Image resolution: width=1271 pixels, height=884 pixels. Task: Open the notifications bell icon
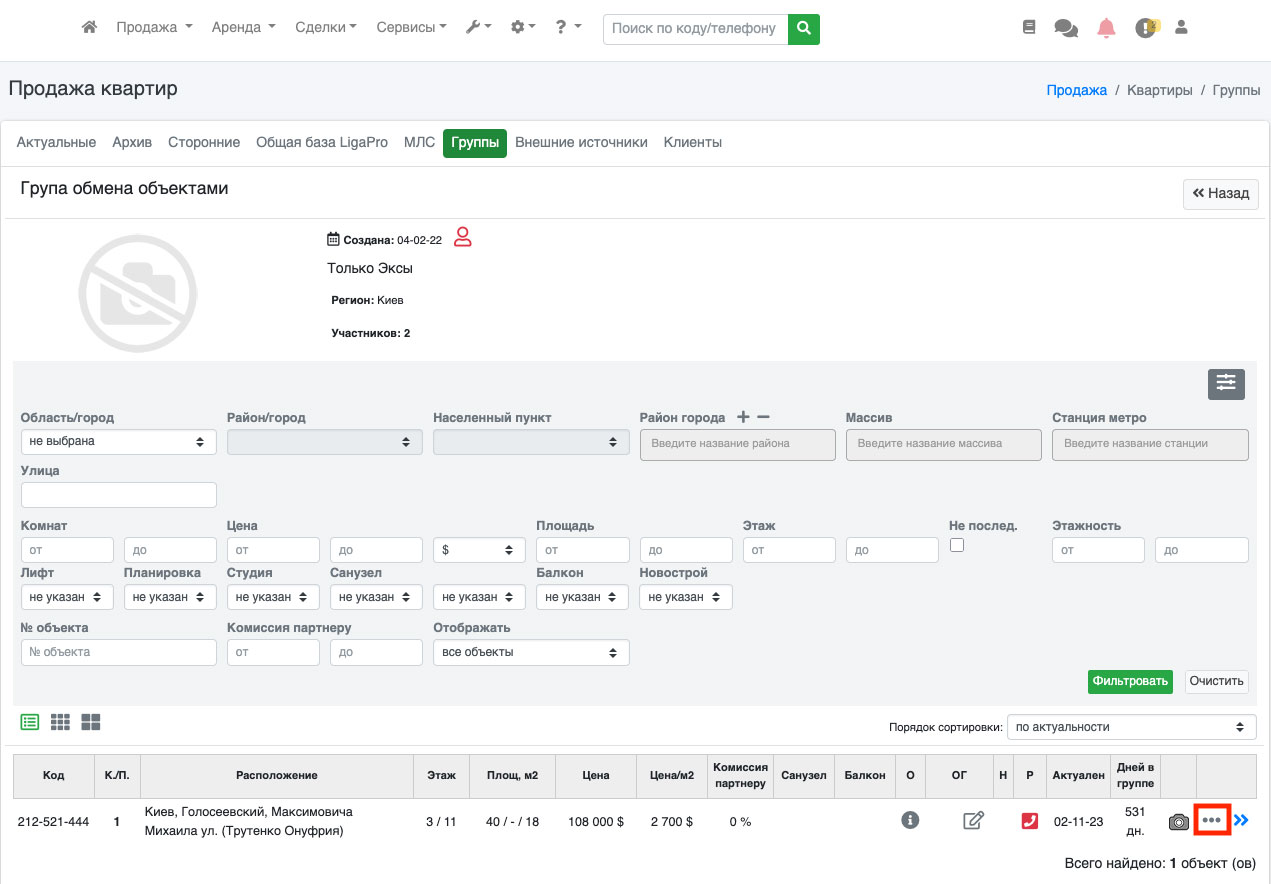1106,28
